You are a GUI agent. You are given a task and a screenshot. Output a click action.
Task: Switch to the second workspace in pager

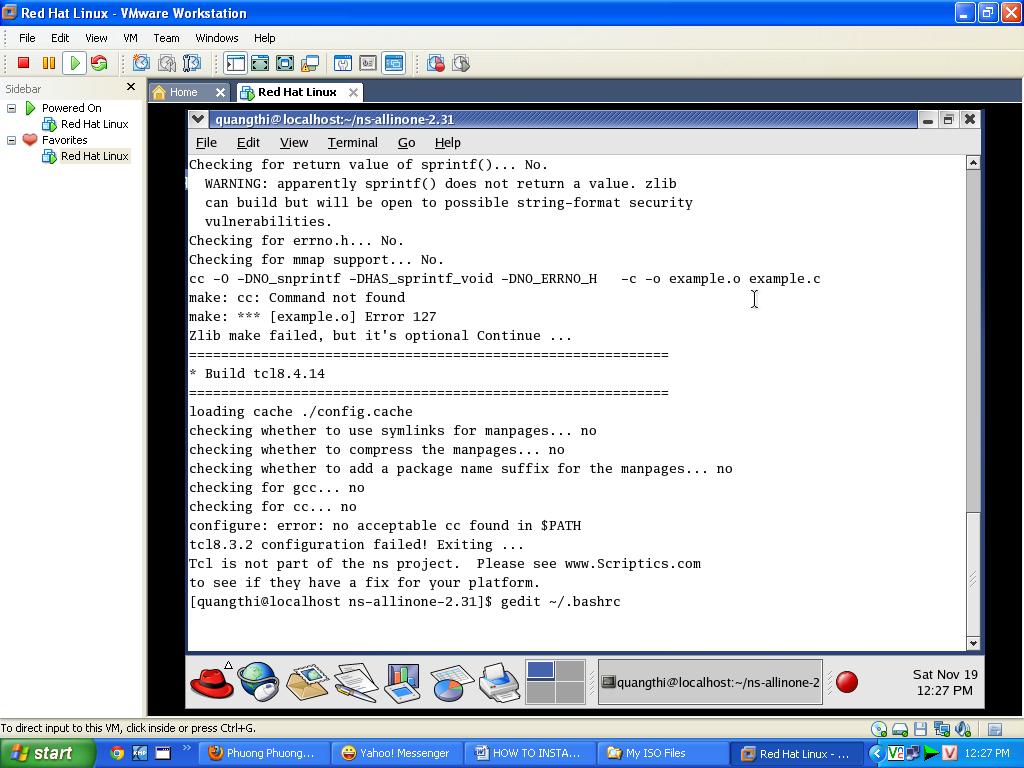569,670
